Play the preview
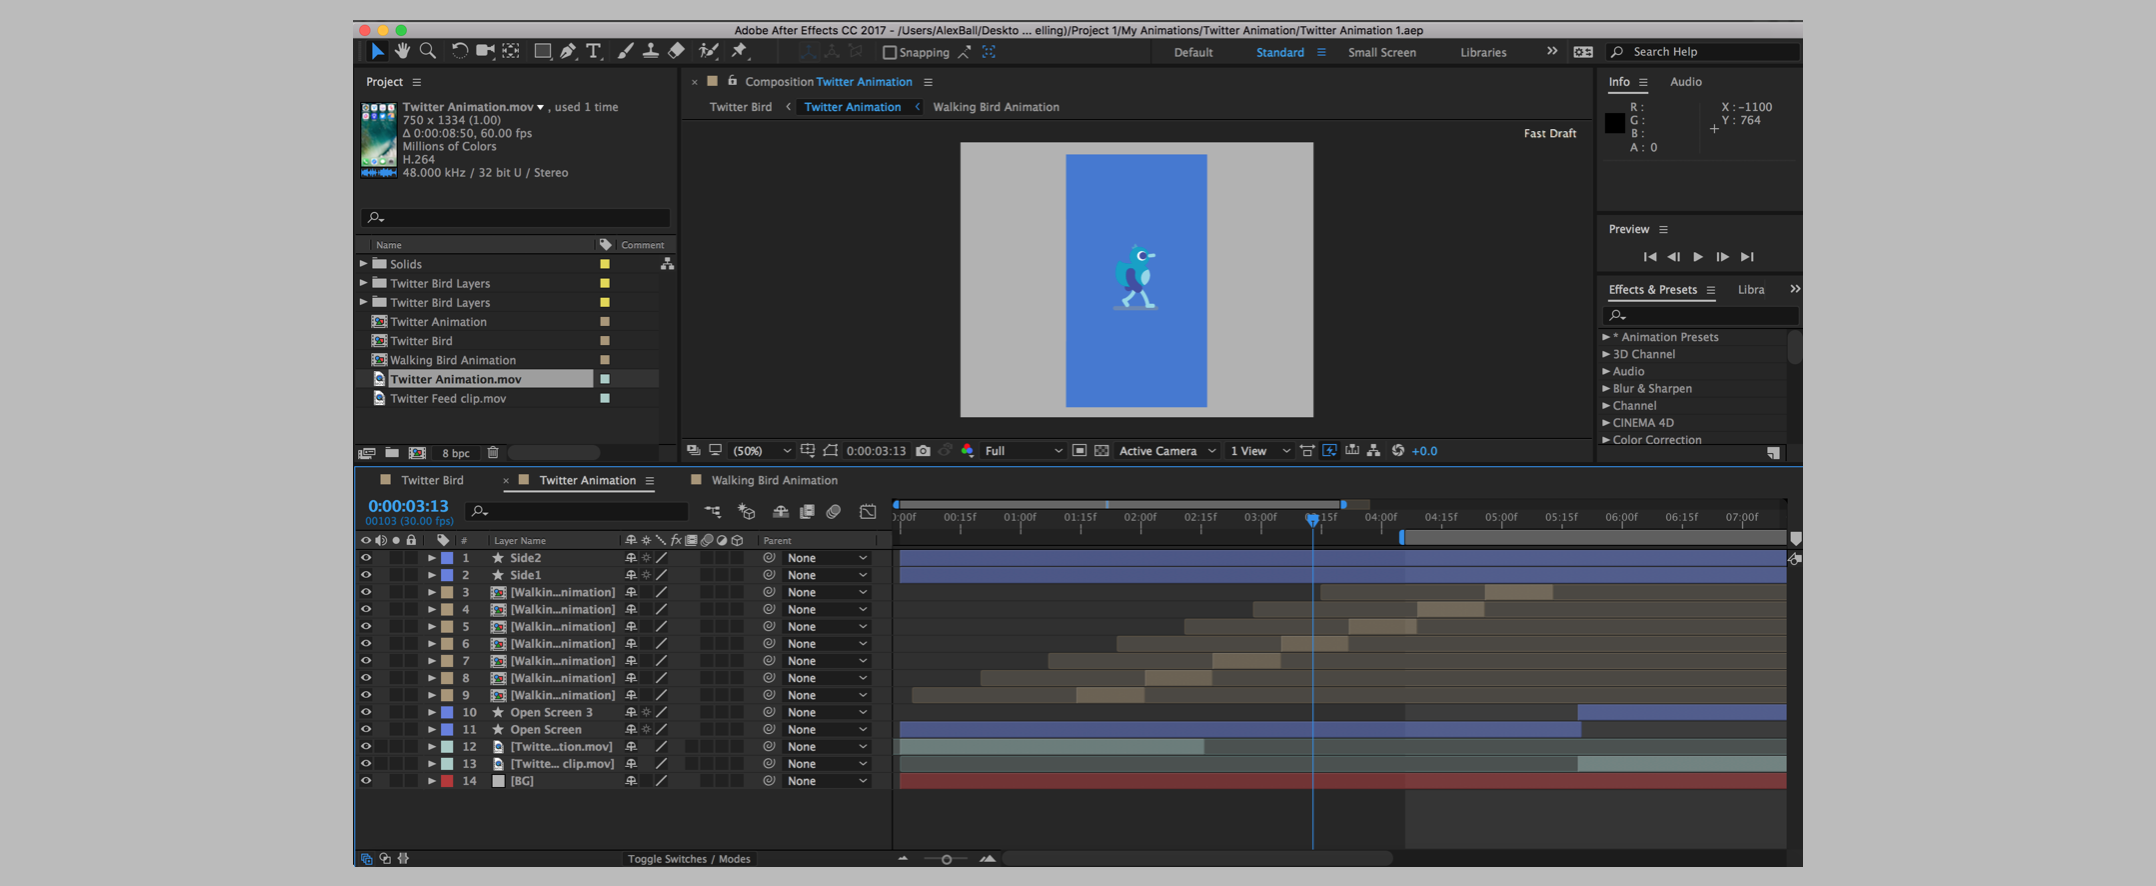This screenshot has height=886, width=2156. point(1698,257)
